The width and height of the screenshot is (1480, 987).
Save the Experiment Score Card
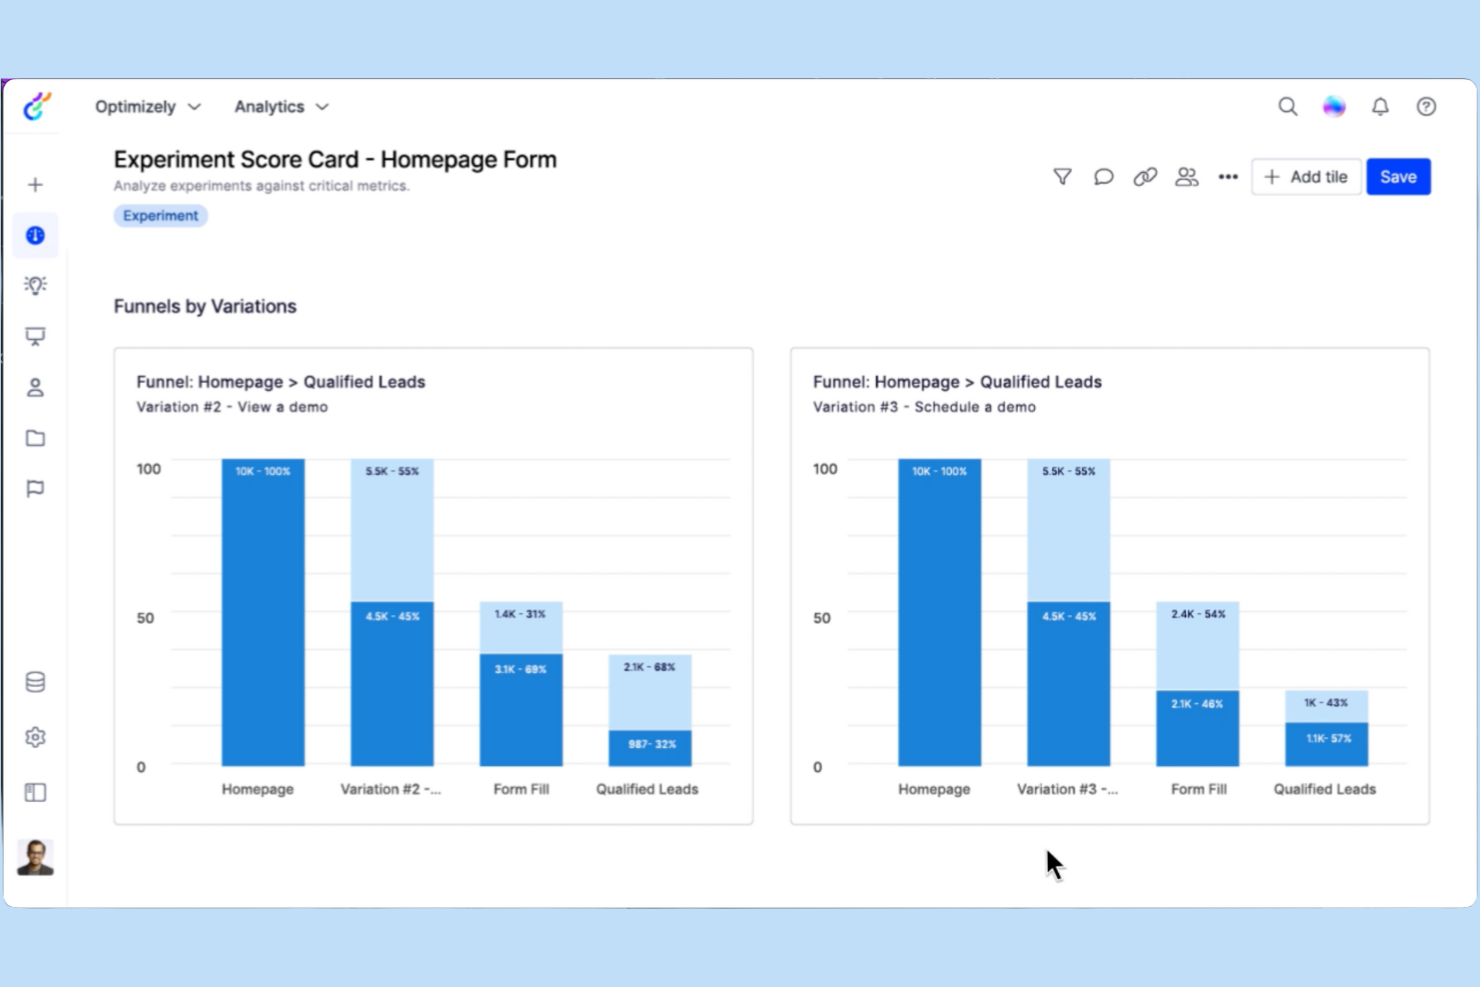[x=1398, y=176]
